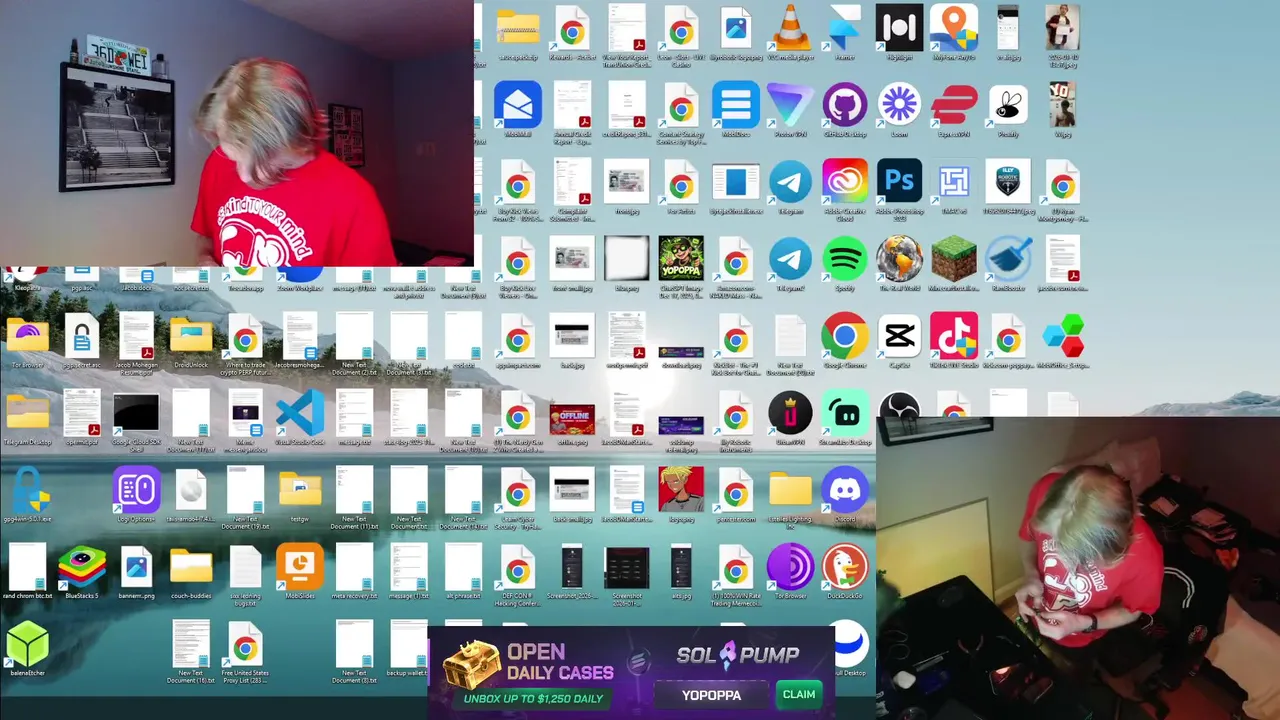The image size is (1280, 720).
Task: Open the Google Chrome shortcut
Action: pyautogui.click(x=845, y=337)
